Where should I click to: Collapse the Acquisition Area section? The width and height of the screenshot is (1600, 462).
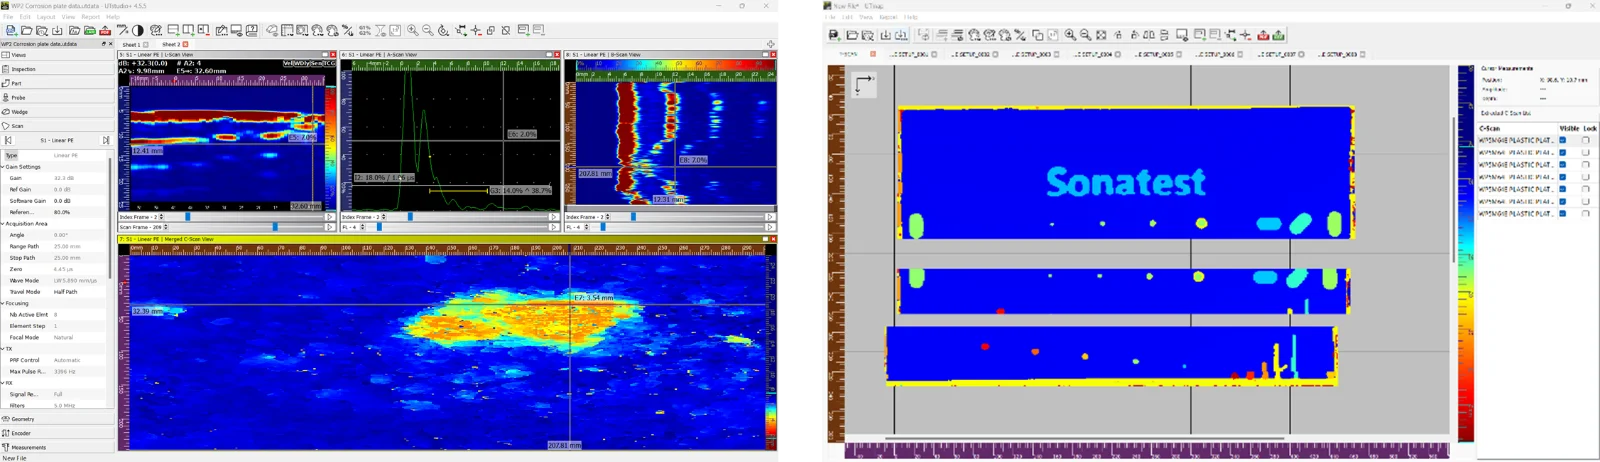coord(3,224)
